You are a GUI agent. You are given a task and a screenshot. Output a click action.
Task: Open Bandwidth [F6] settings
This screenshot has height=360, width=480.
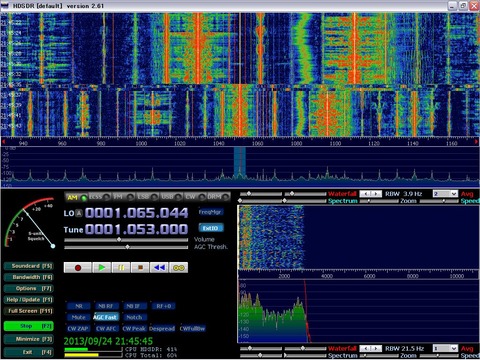click(x=29, y=277)
